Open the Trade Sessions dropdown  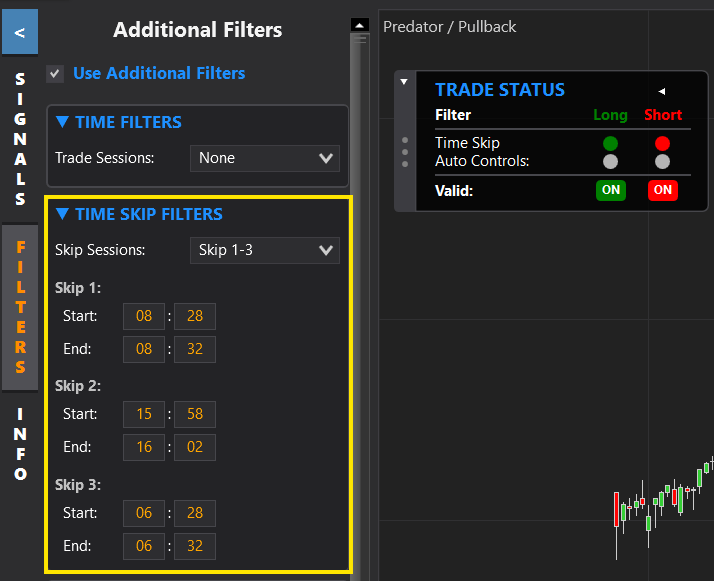[265, 158]
